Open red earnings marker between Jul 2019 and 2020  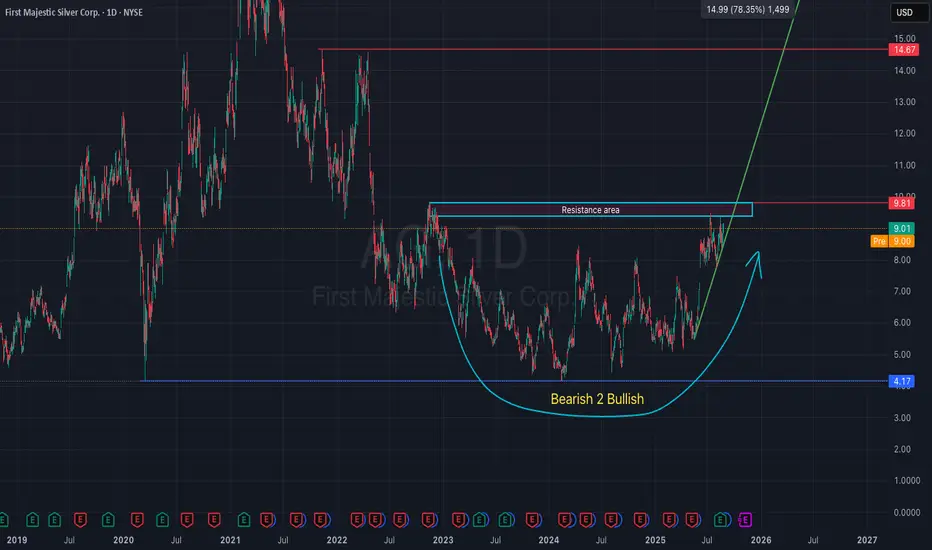click(x=80, y=520)
